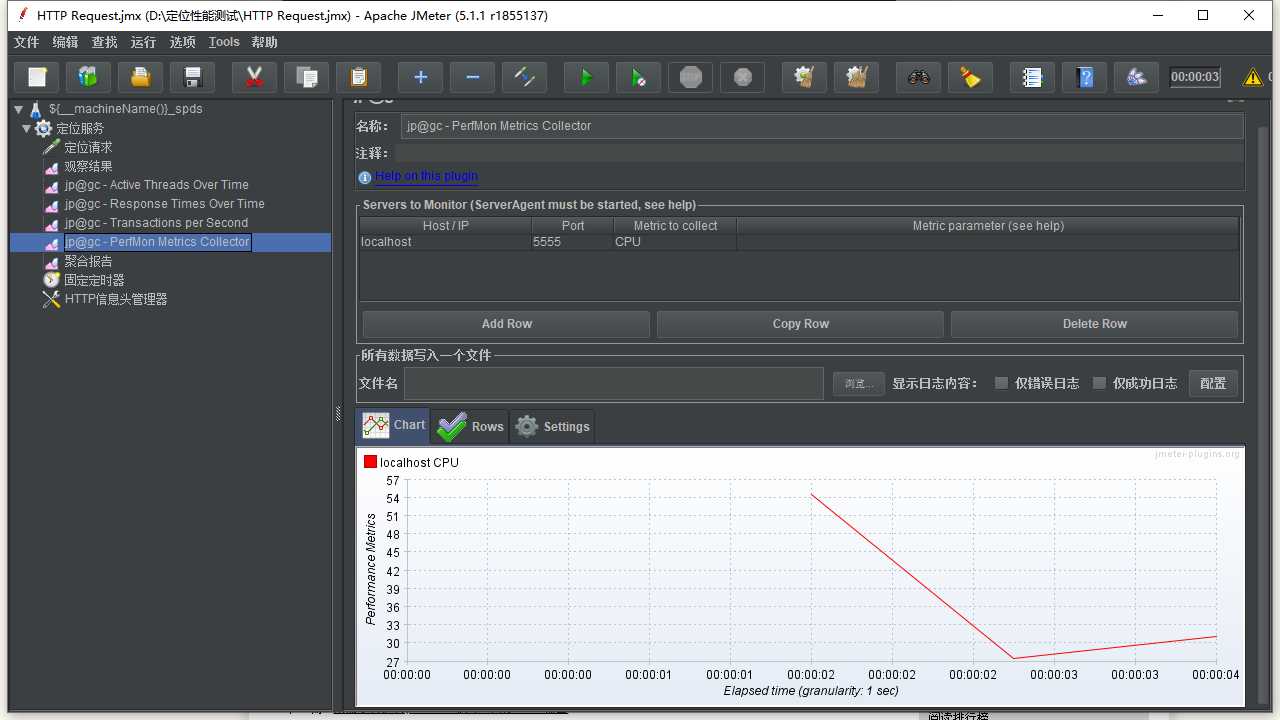Select 观察结果 in the tree
This screenshot has height=720, width=1280.
click(88, 166)
